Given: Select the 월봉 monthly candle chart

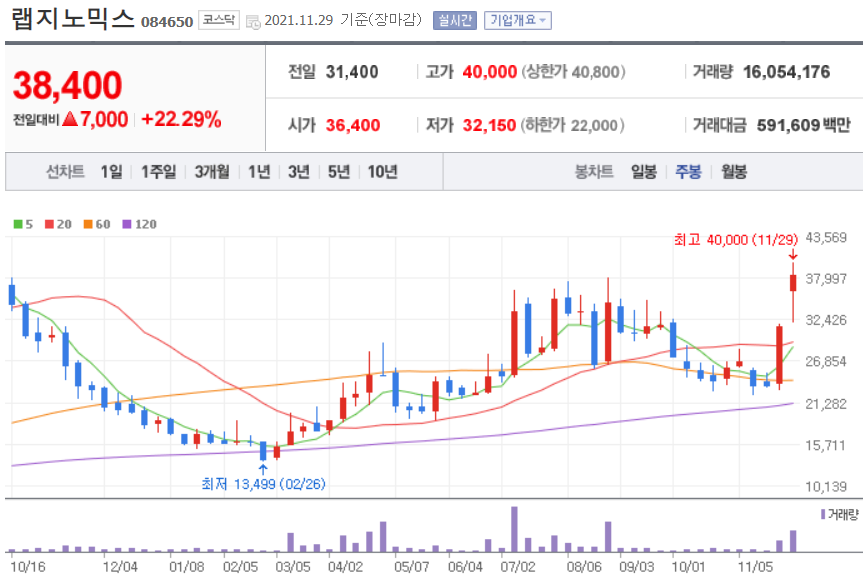Looking at the screenshot, I should [734, 172].
